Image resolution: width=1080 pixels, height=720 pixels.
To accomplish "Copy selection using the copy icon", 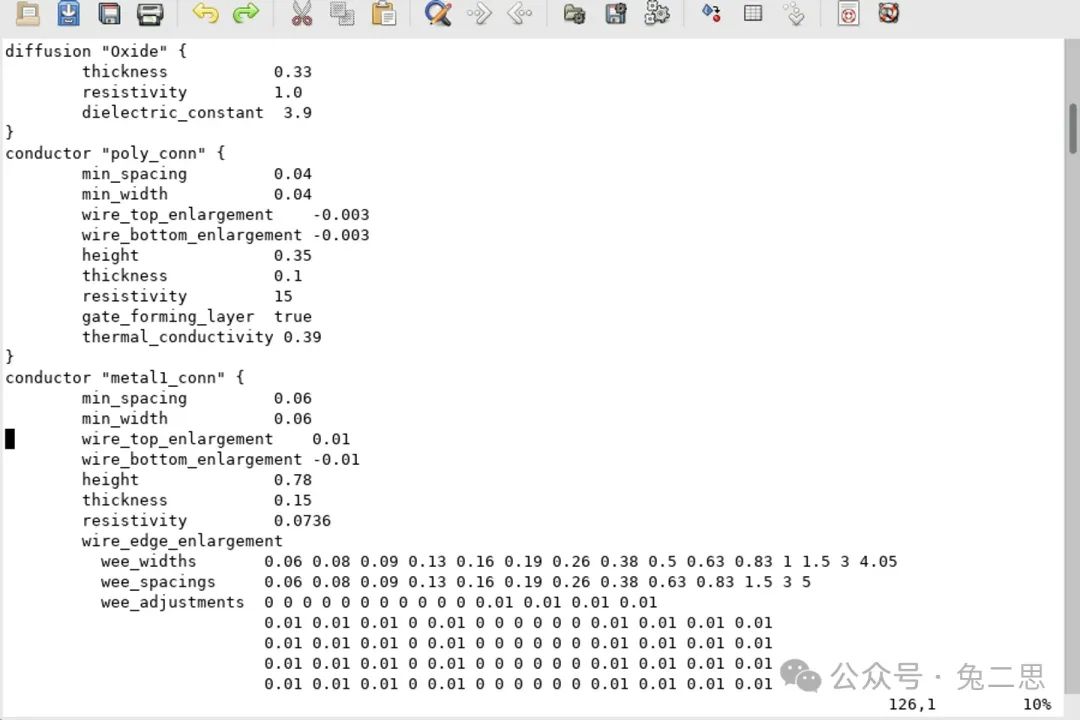I will [x=342, y=13].
